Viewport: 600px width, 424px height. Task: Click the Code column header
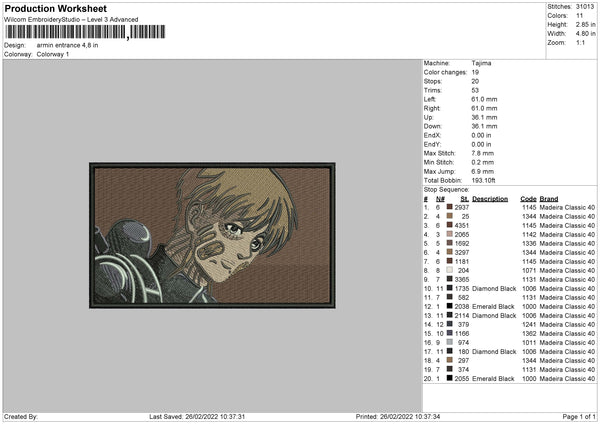[x=528, y=198]
